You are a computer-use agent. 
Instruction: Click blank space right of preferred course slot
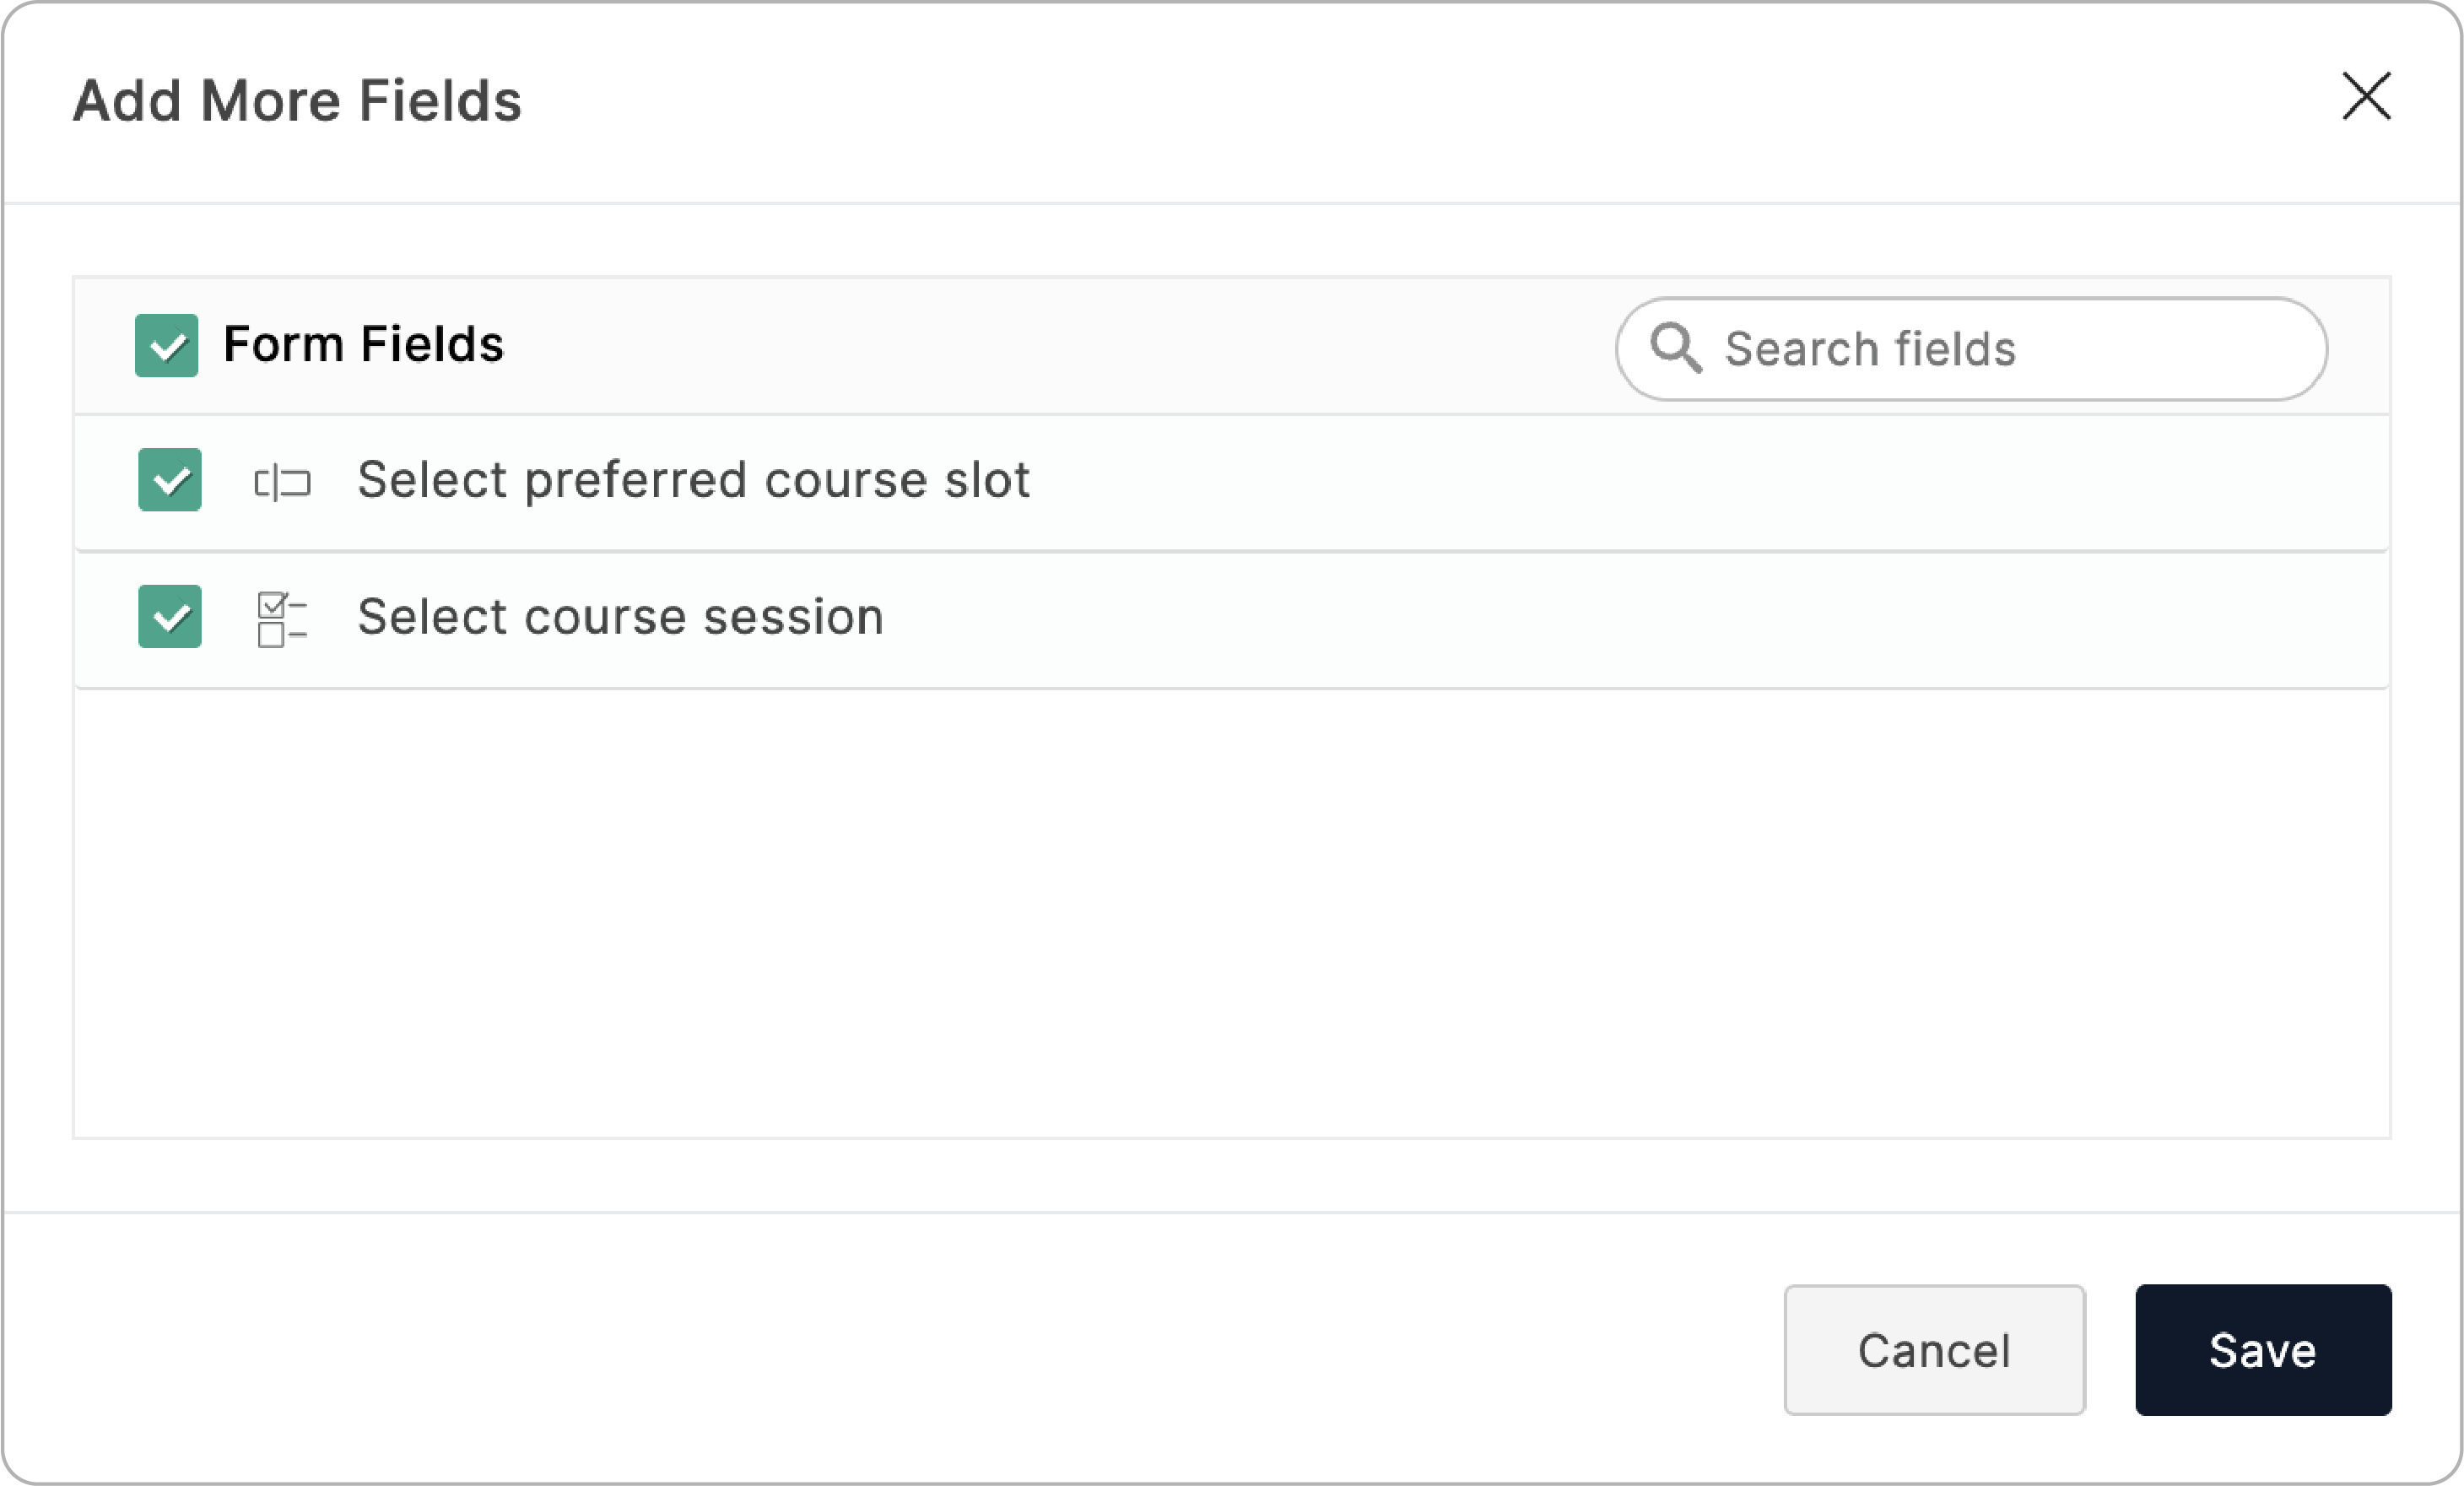[x=1700, y=482]
